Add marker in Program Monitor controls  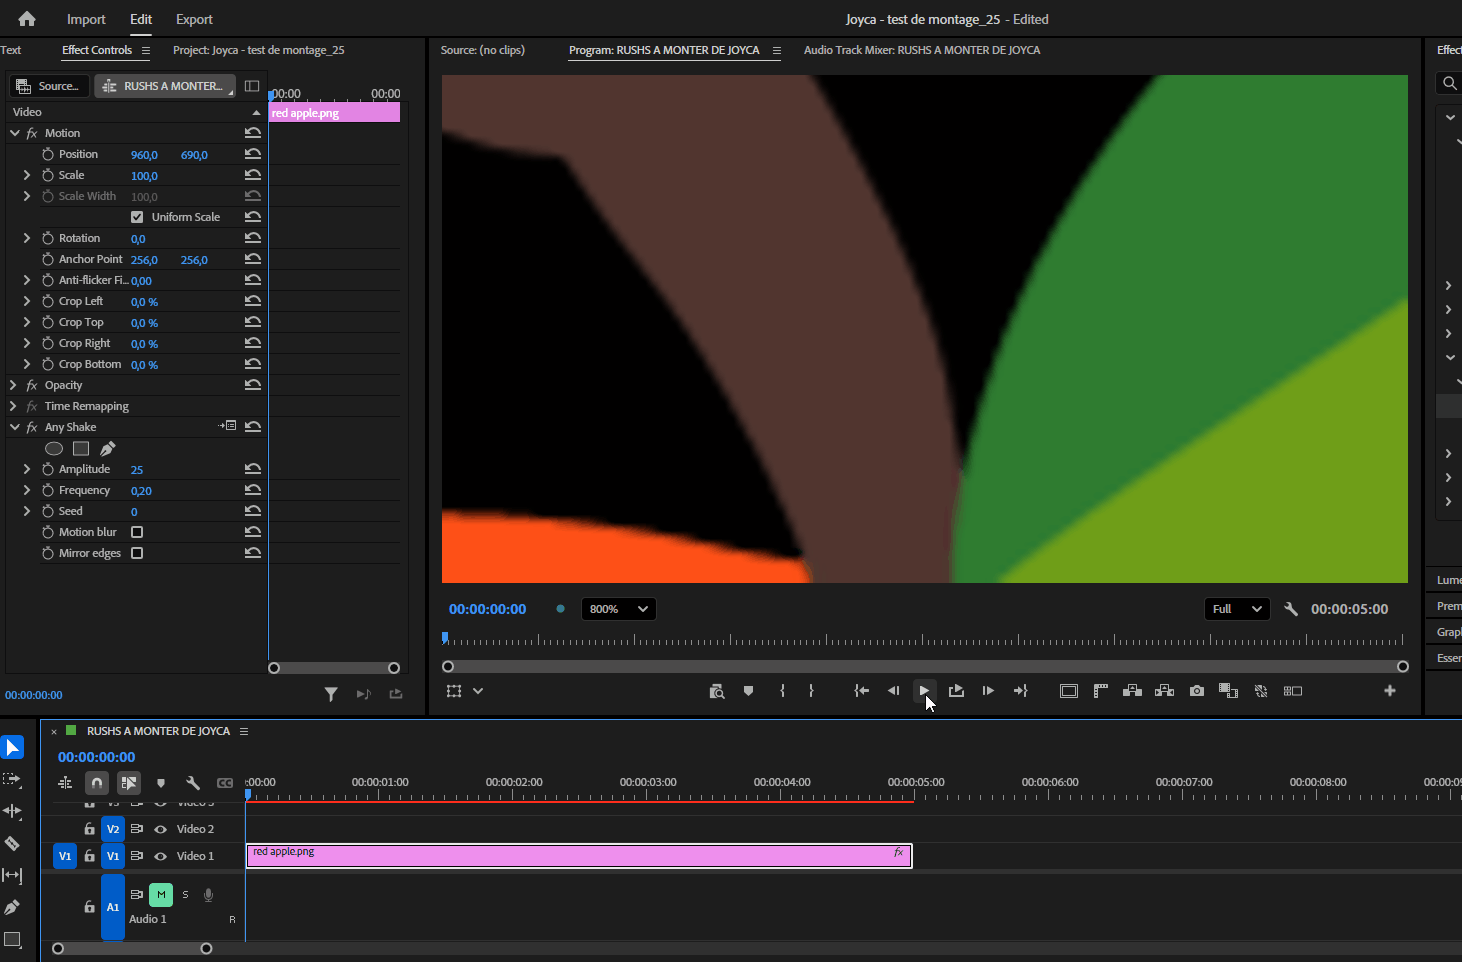click(x=748, y=691)
